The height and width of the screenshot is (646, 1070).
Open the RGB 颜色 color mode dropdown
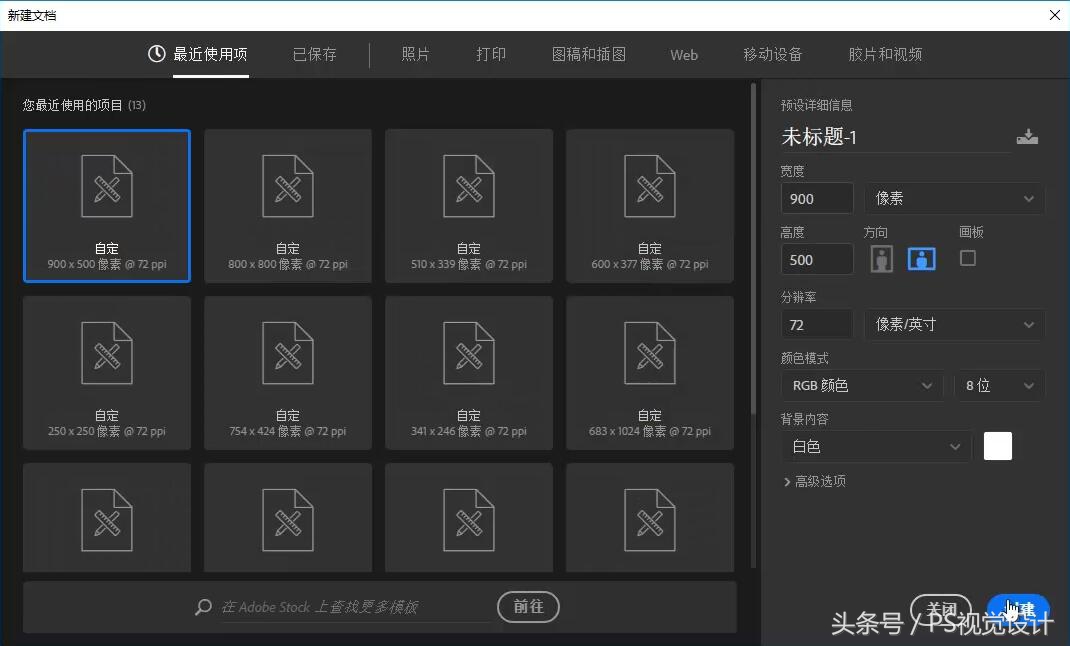click(860, 385)
